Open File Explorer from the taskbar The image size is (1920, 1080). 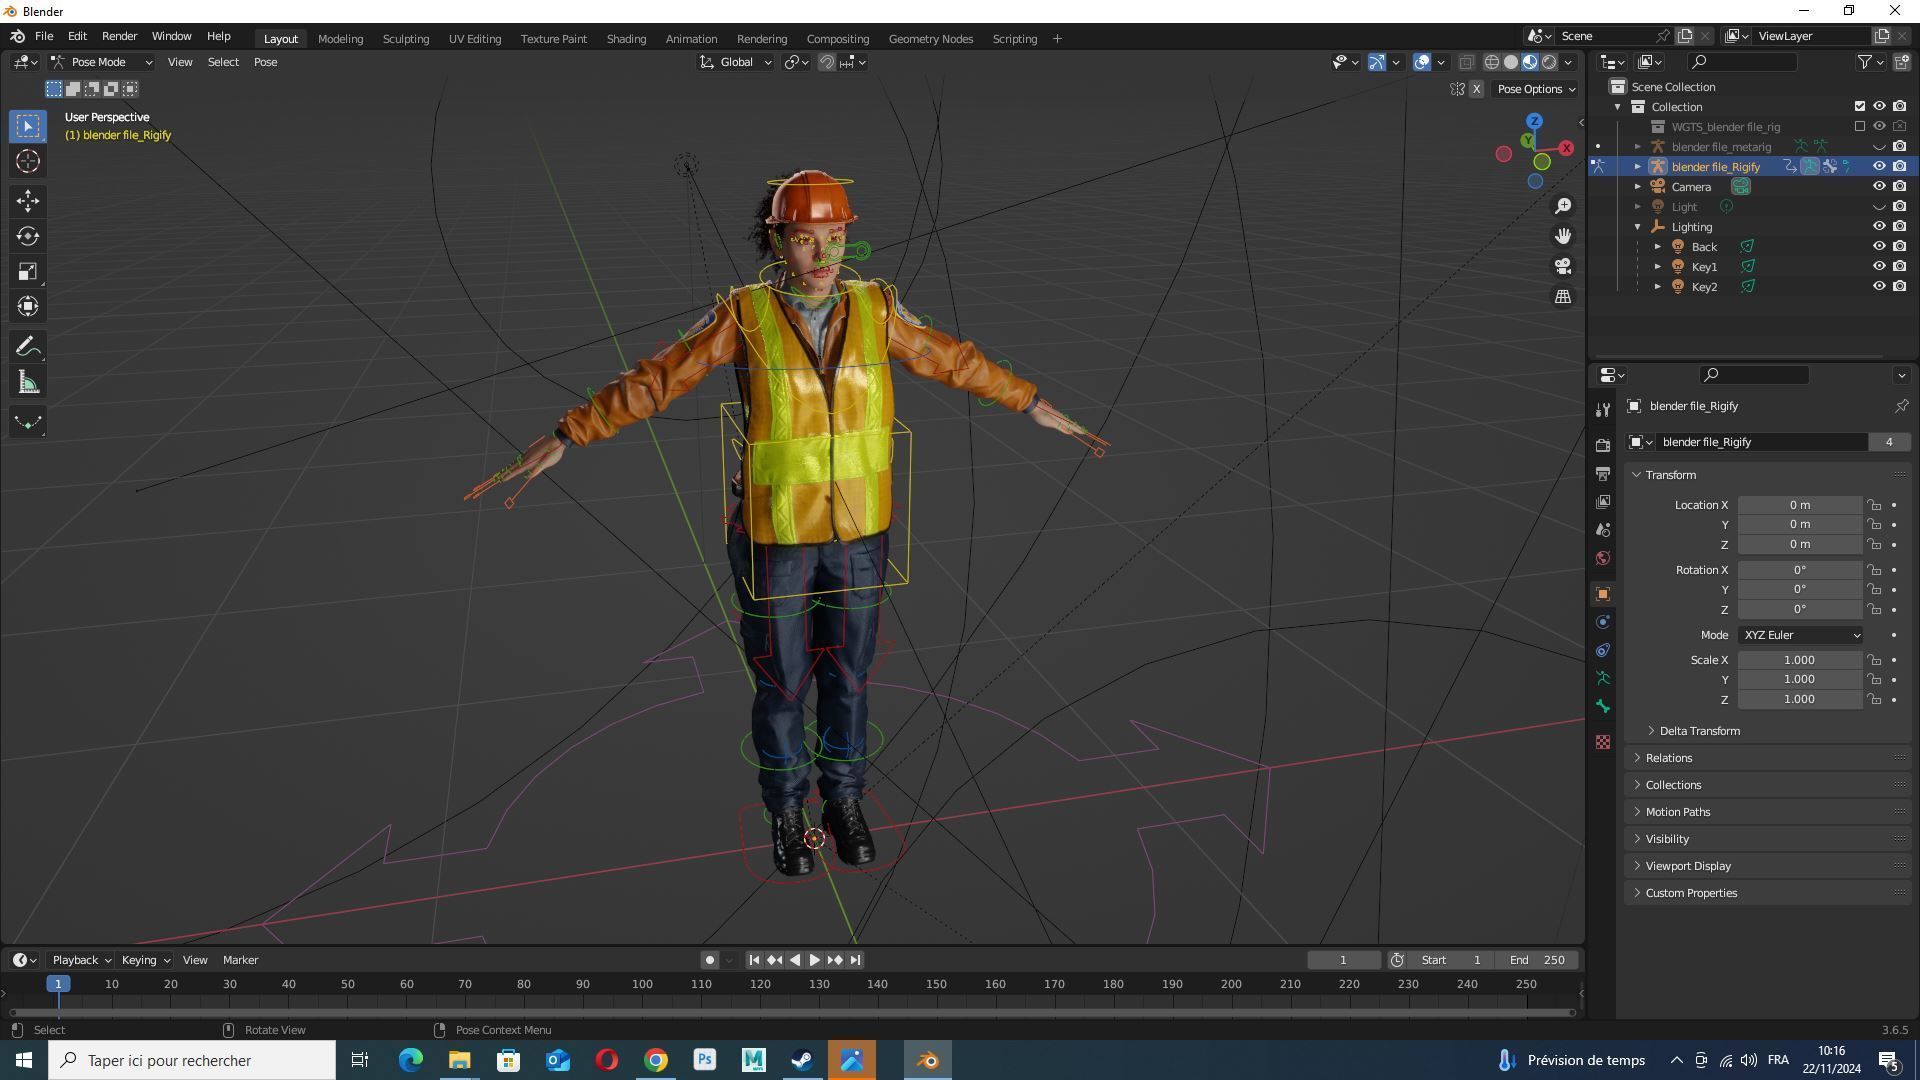point(459,1060)
